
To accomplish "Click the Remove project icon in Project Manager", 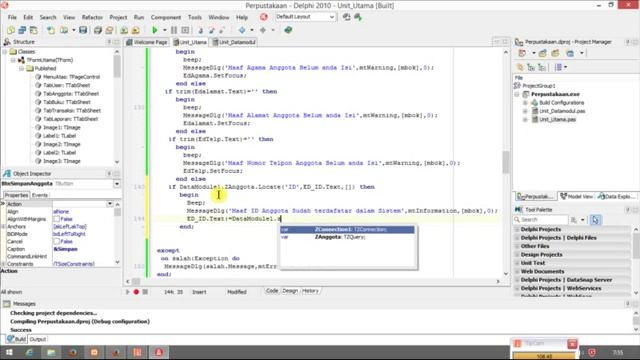I will (x=555, y=53).
